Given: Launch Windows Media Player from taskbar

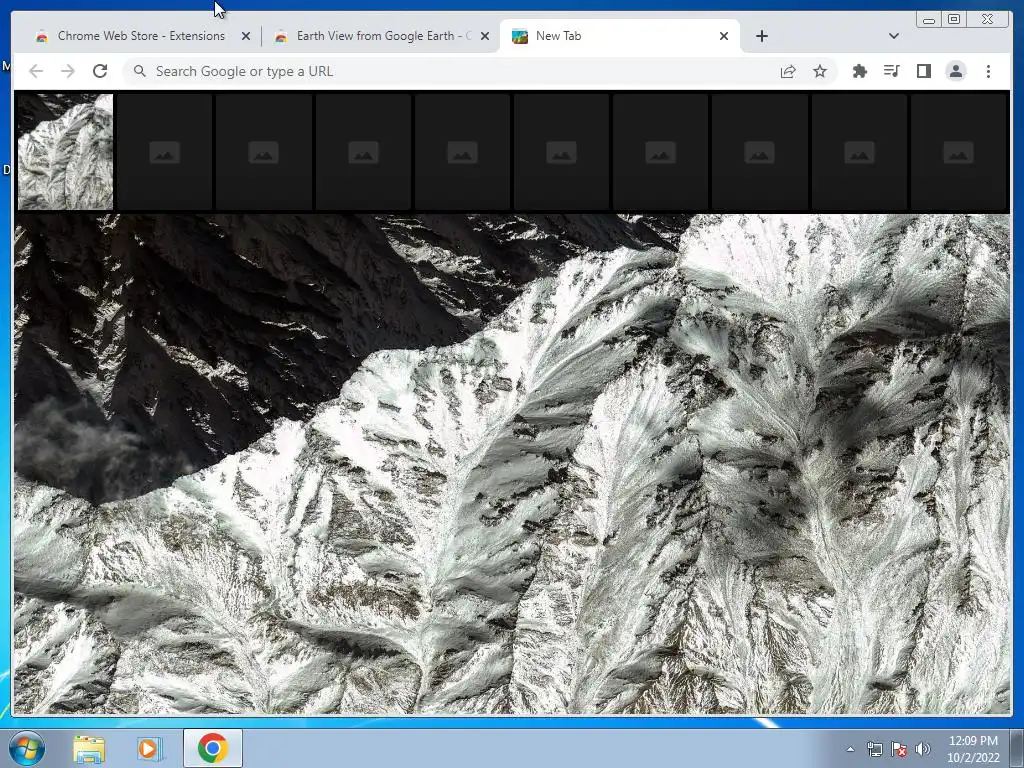Looking at the screenshot, I should point(150,749).
